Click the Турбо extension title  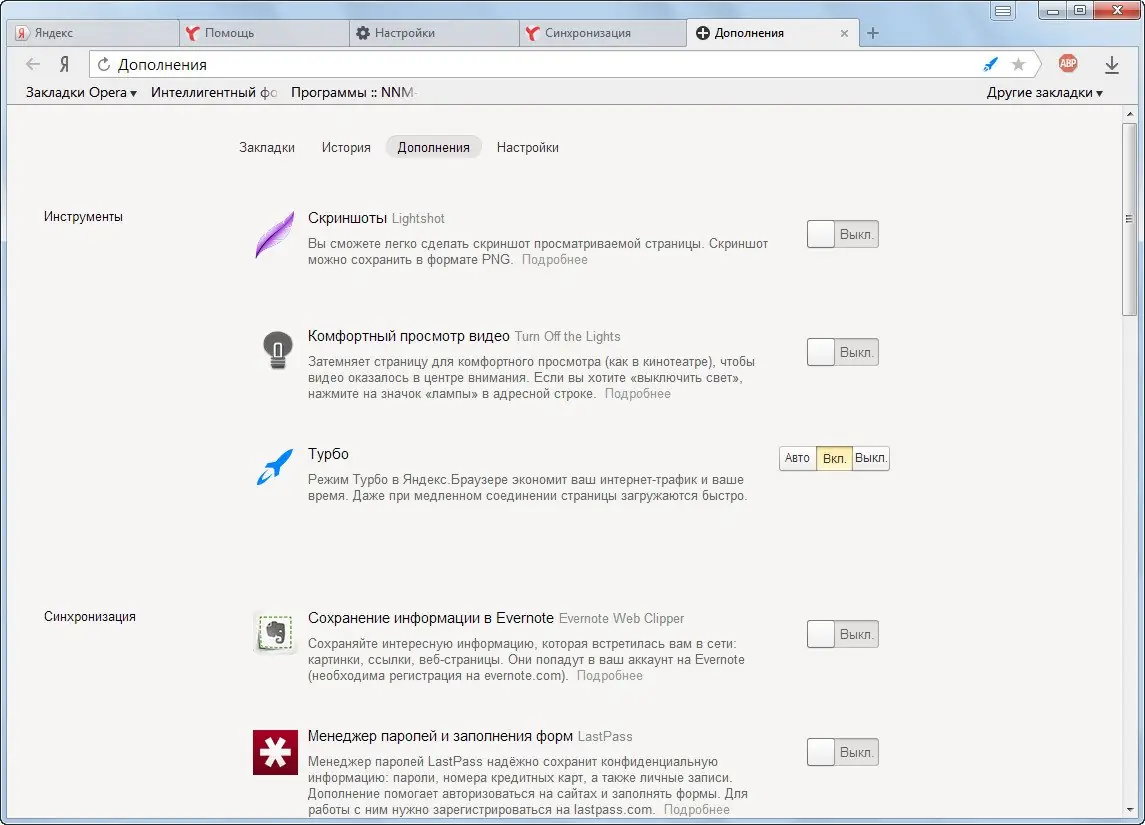328,454
